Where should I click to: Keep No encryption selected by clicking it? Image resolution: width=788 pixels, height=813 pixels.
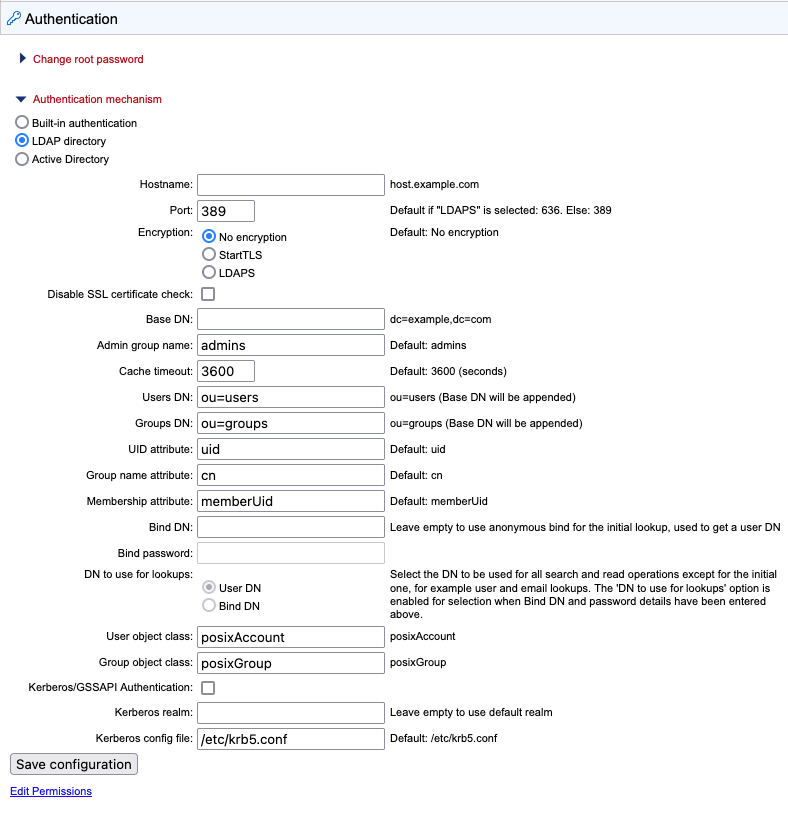click(209, 236)
